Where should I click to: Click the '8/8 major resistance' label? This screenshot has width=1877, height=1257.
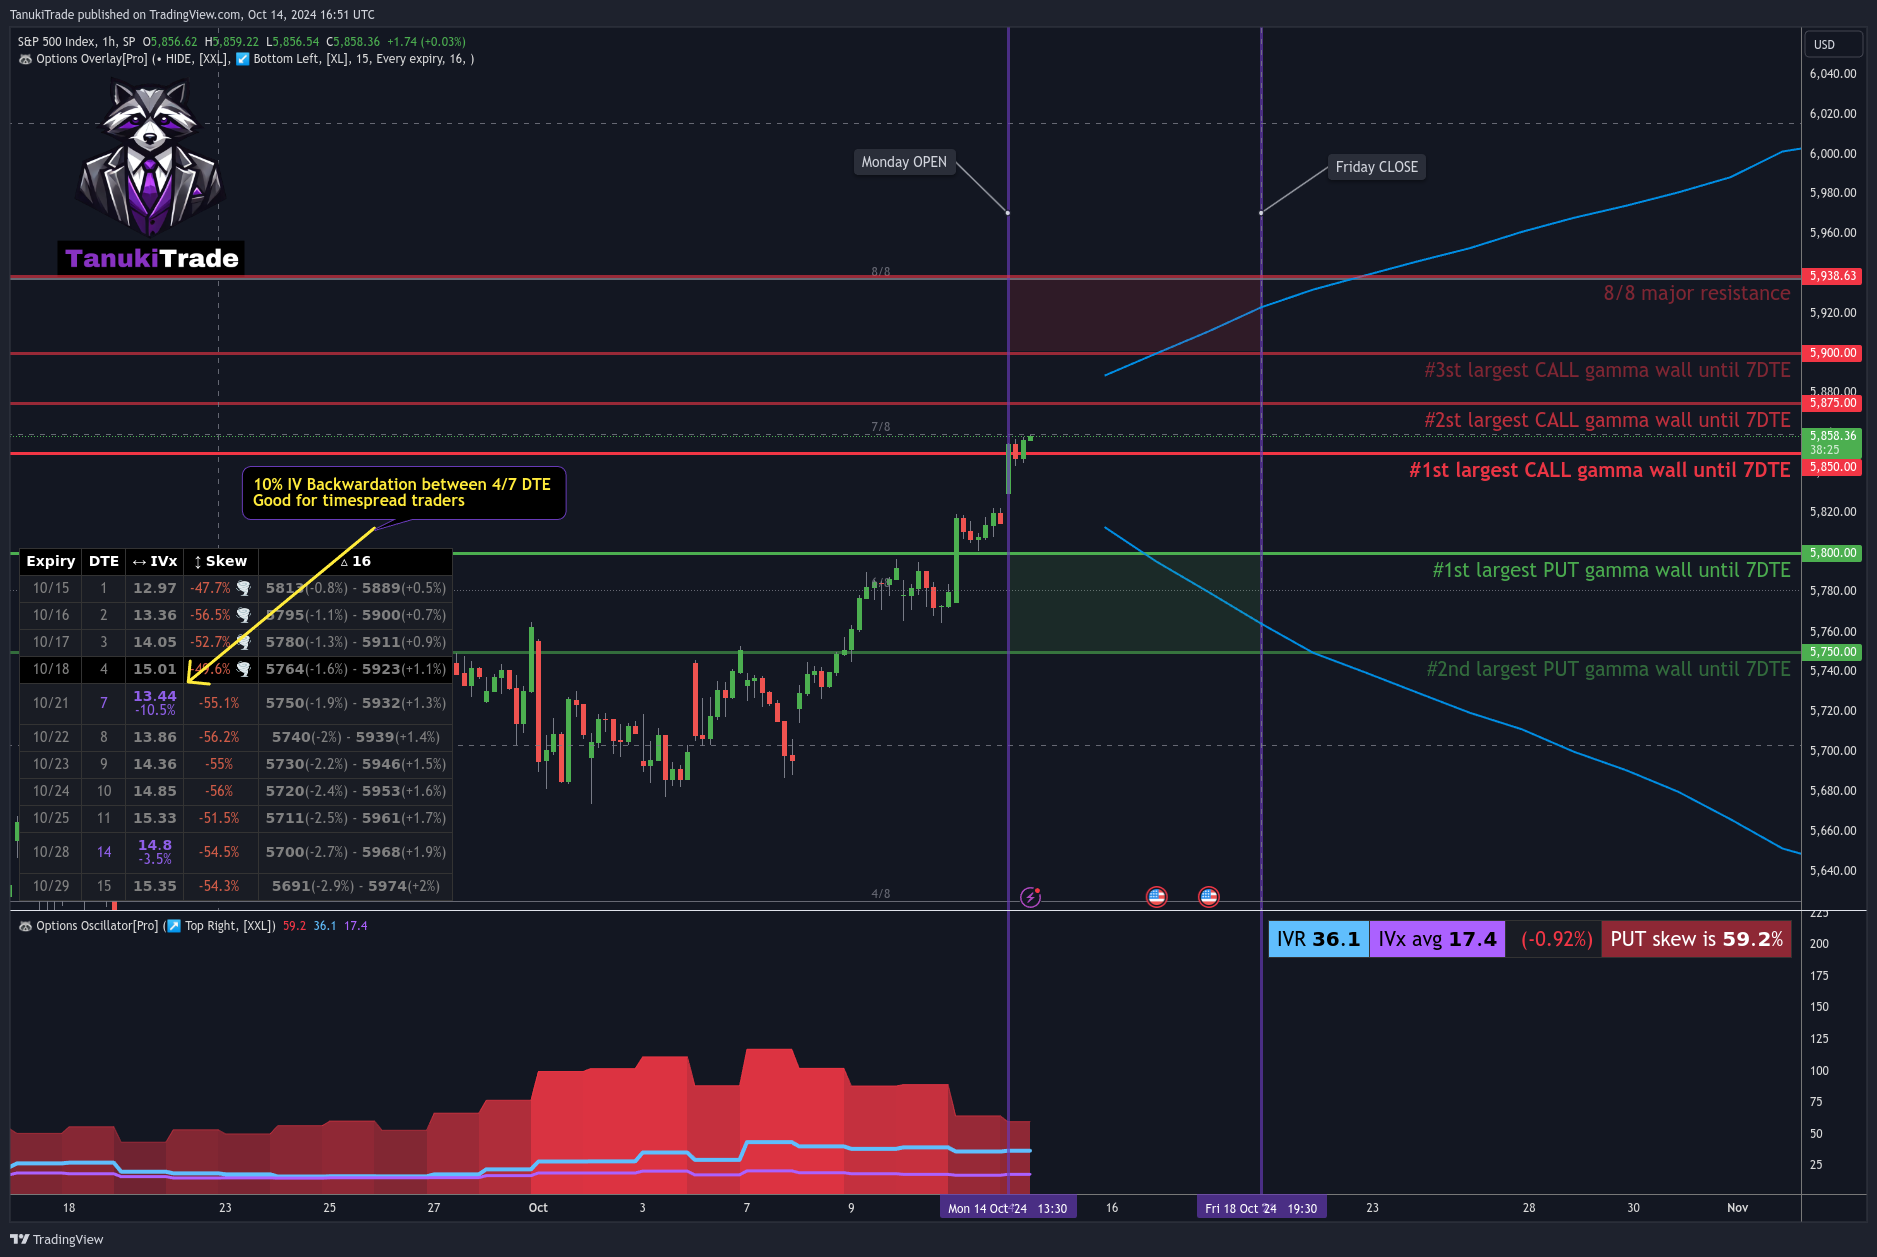point(1696,293)
